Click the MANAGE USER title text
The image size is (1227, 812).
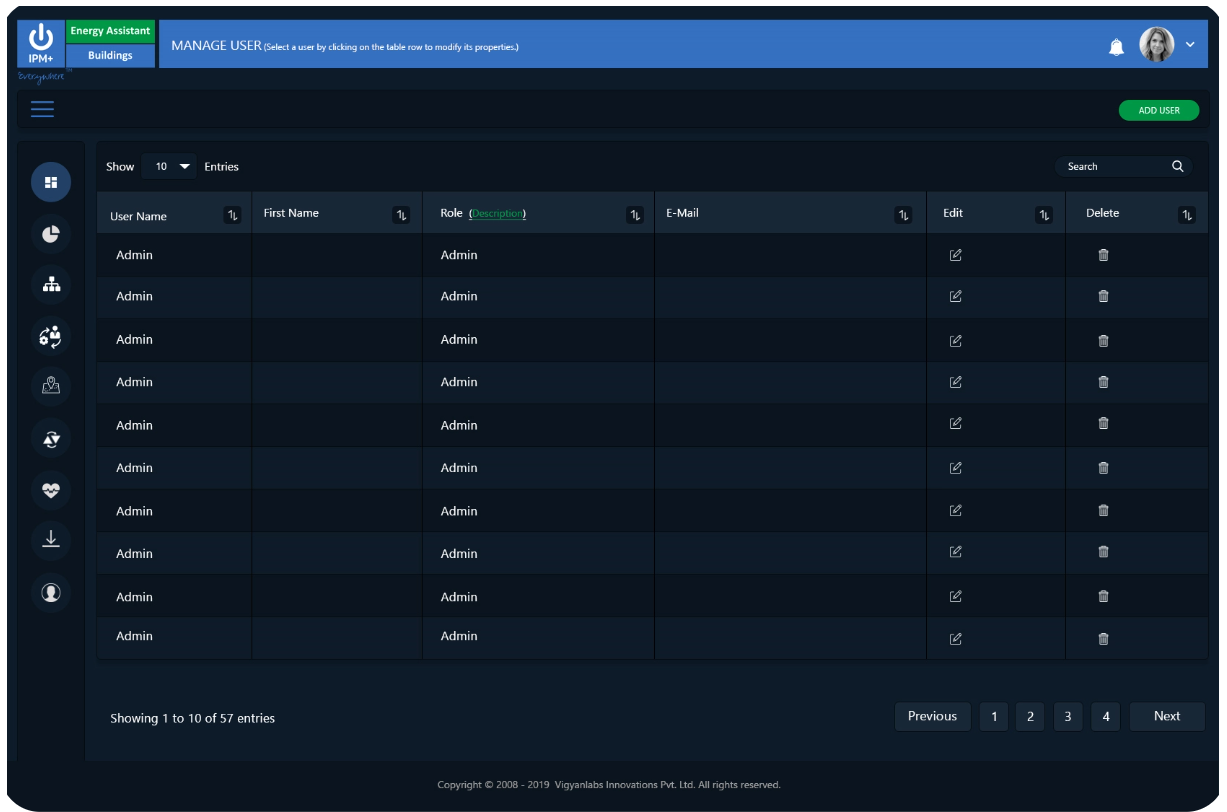coord(216,46)
